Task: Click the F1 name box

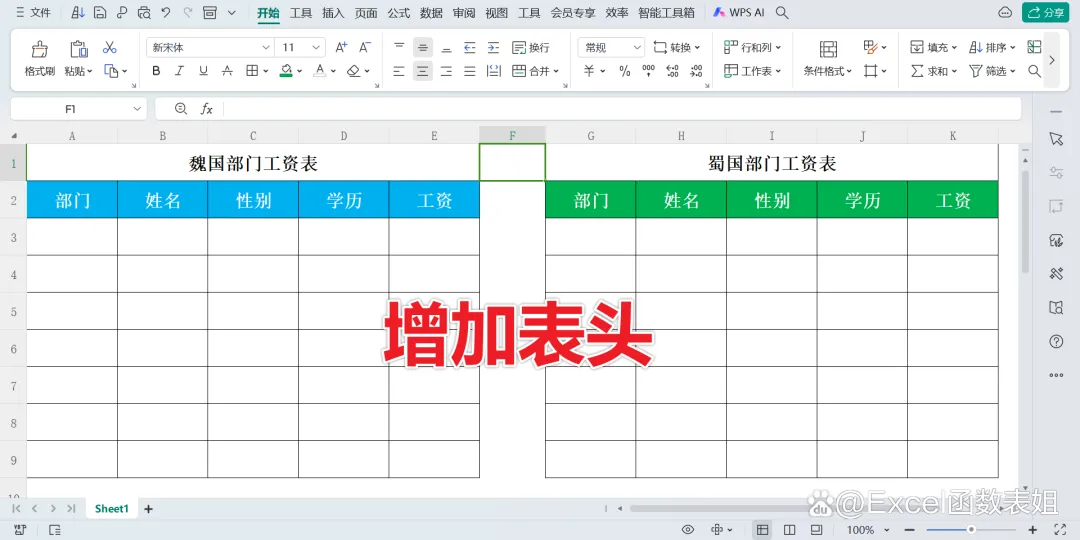Action: tap(70, 109)
